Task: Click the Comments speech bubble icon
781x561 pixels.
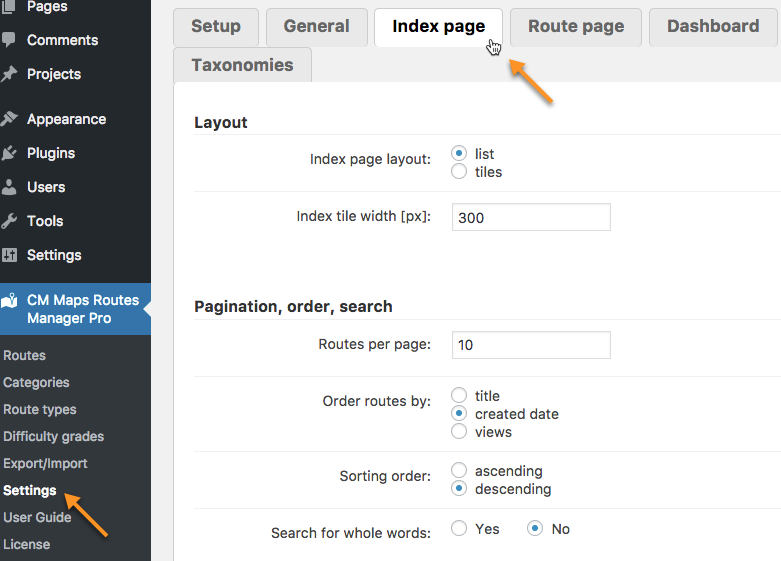Action: (10, 40)
